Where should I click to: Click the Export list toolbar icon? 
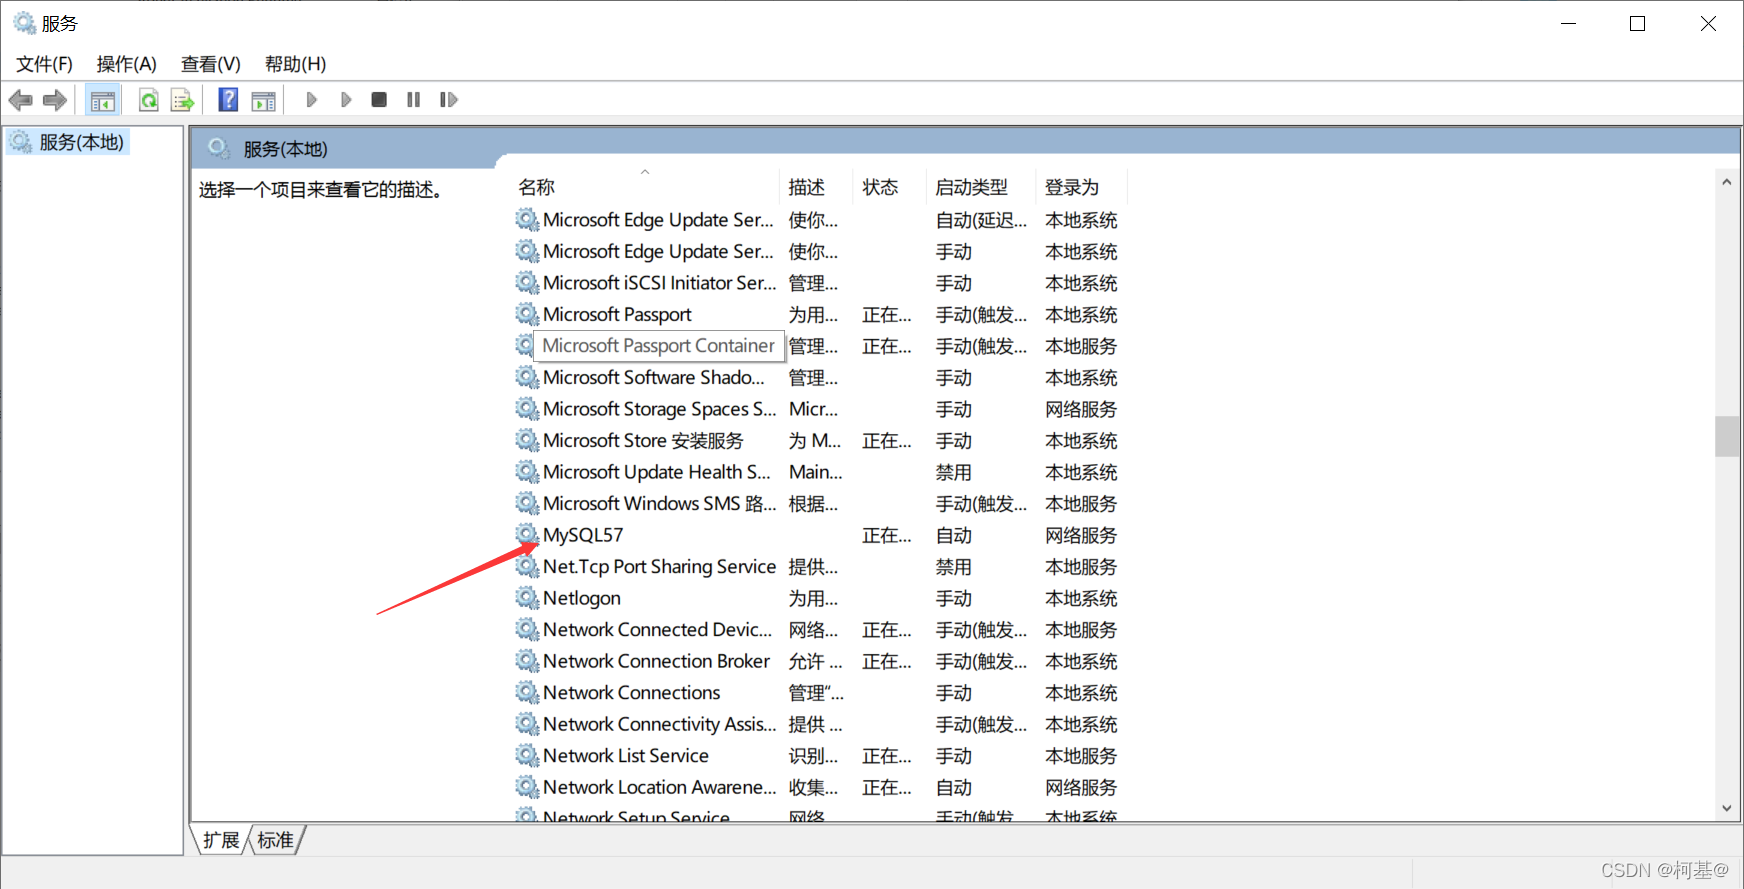(x=182, y=100)
